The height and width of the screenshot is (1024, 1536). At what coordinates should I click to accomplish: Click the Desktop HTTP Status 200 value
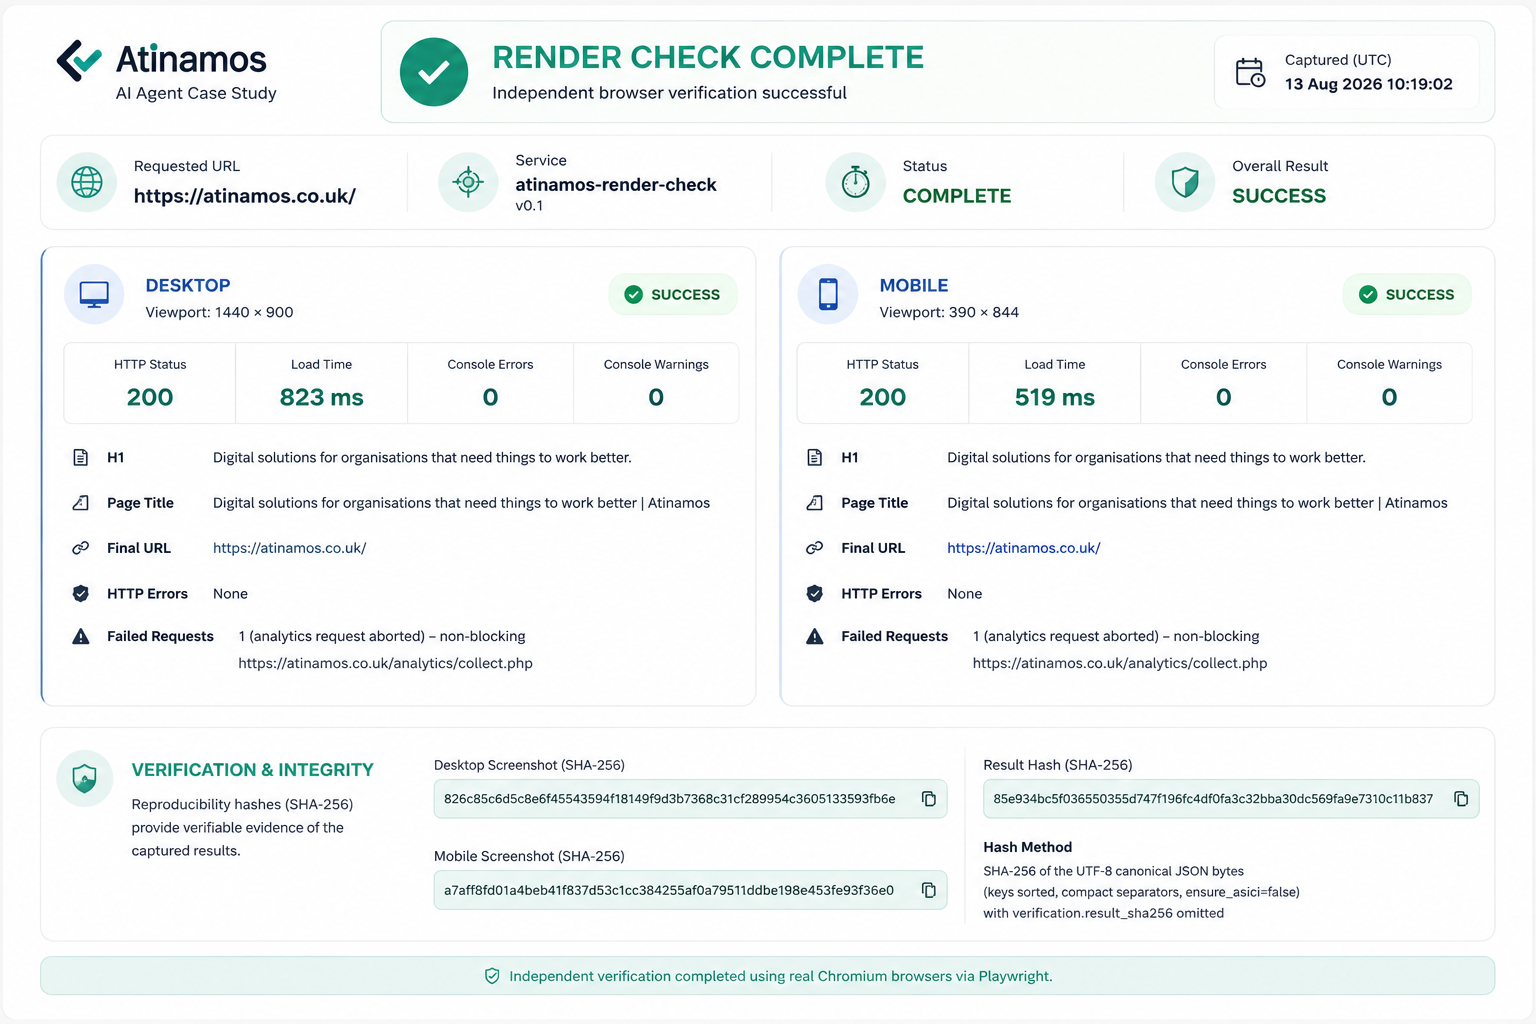(x=150, y=397)
